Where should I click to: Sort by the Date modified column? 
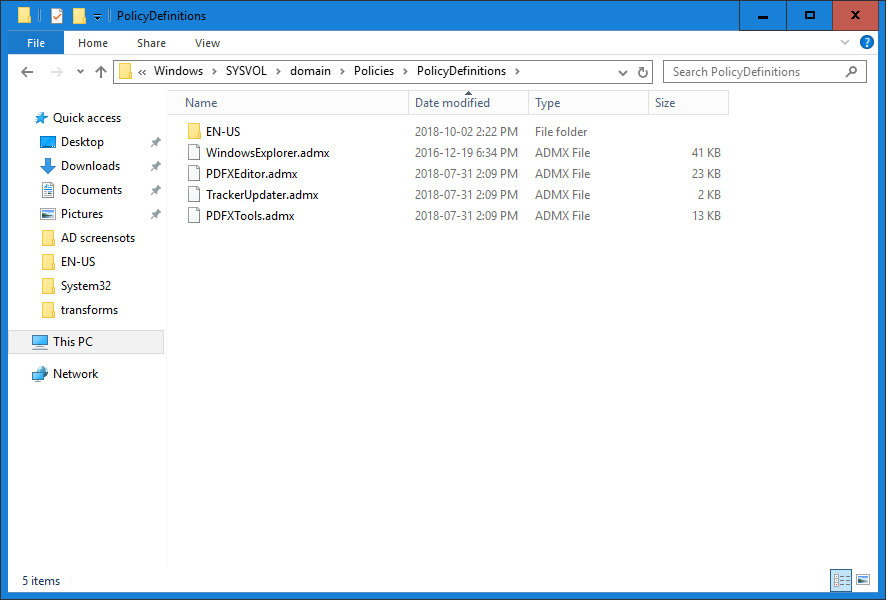[452, 103]
